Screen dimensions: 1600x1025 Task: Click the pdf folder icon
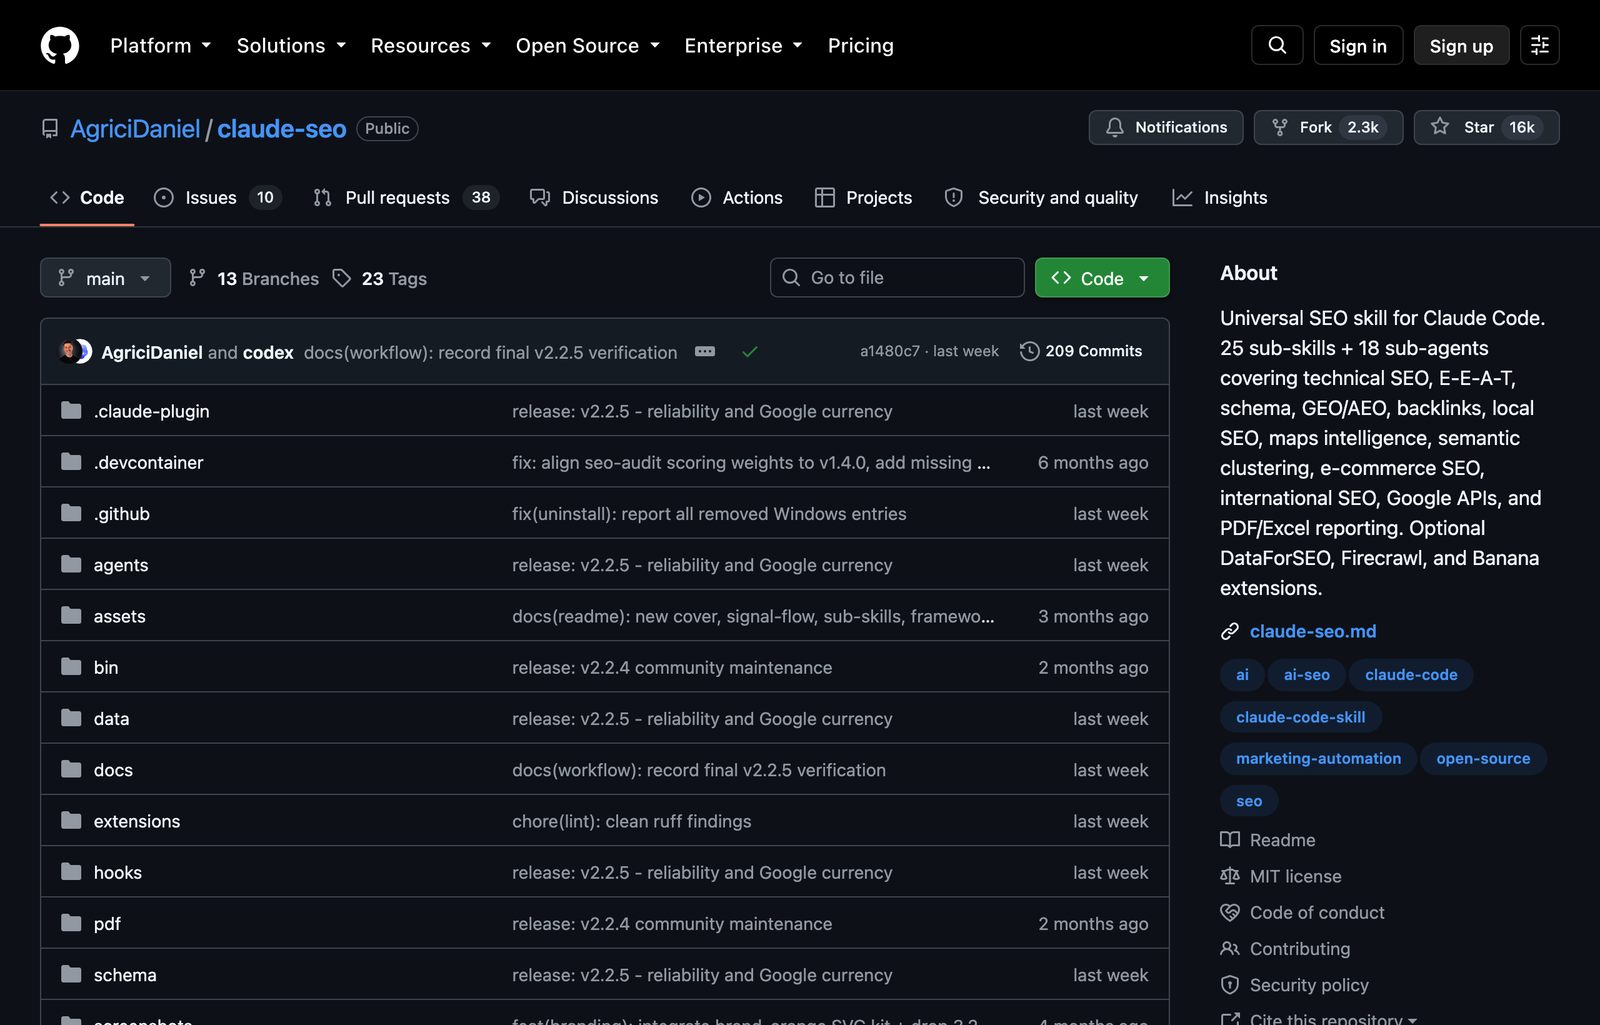point(71,923)
